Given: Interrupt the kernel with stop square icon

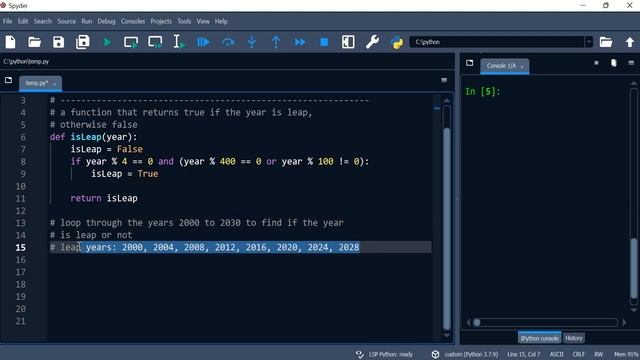Looking at the screenshot, I should pyautogui.click(x=596, y=63).
